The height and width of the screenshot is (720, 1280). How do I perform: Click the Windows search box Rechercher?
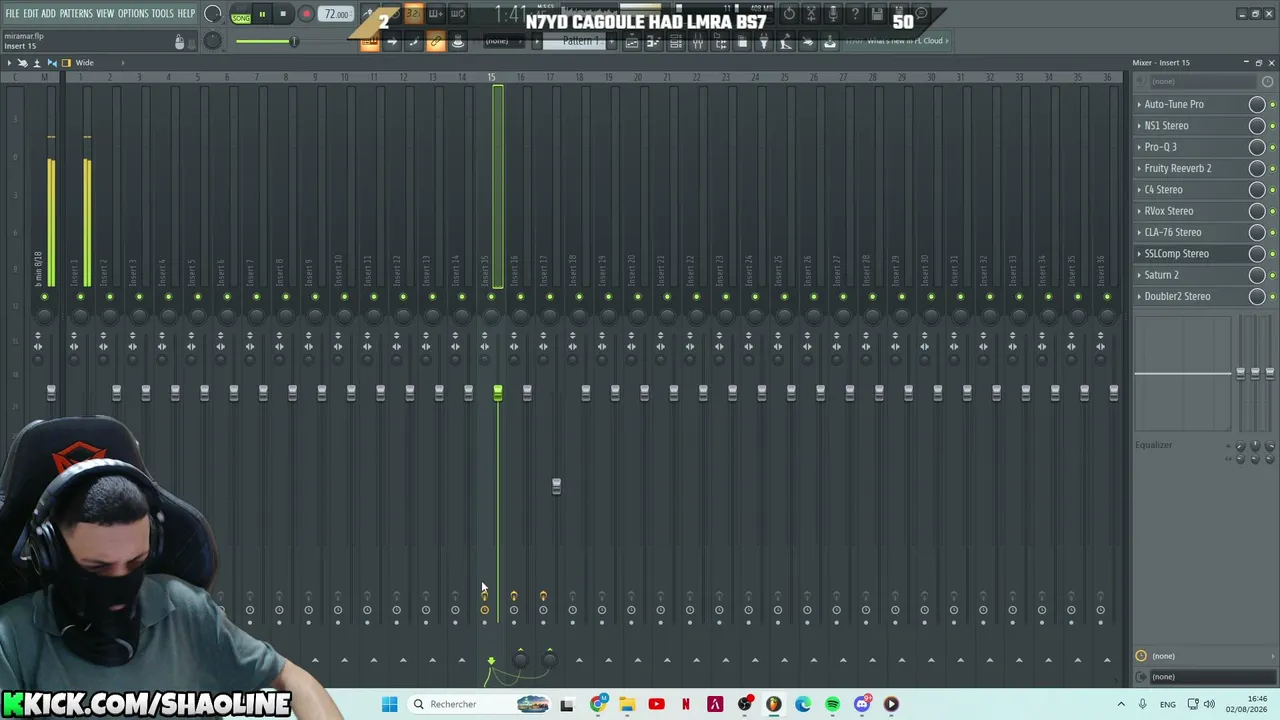[x=479, y=704]
